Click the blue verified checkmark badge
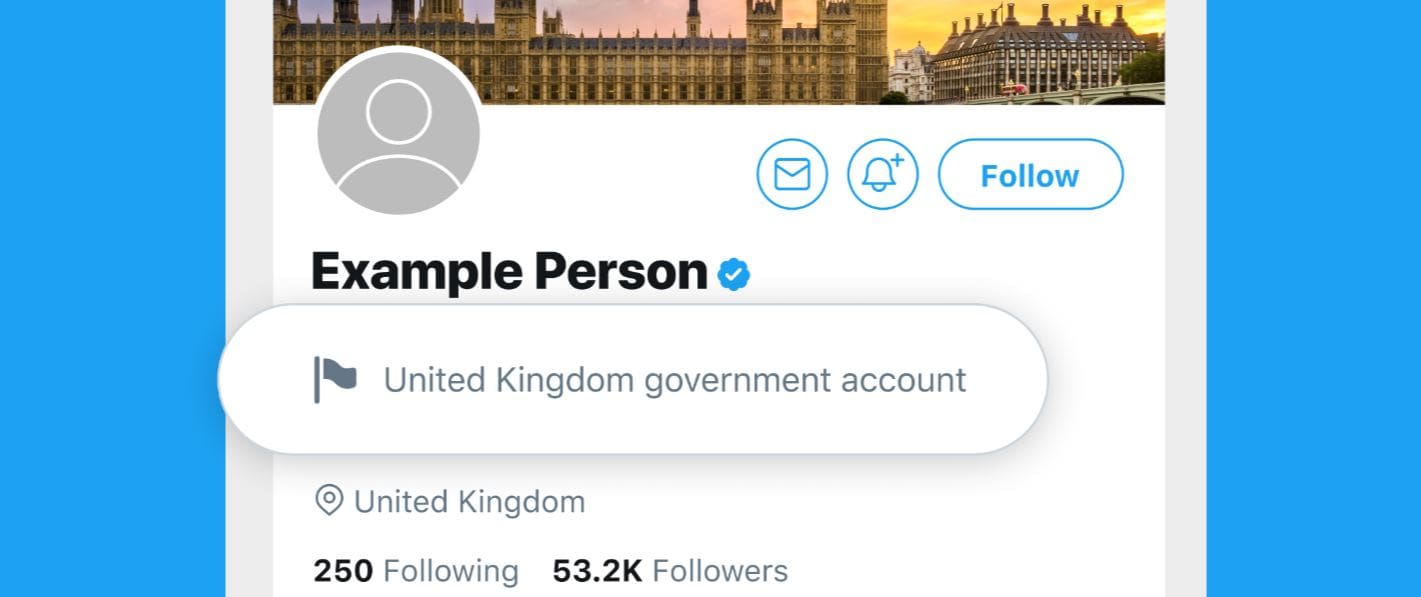This screenshot has width=1421, height=597. click(734, 273)
